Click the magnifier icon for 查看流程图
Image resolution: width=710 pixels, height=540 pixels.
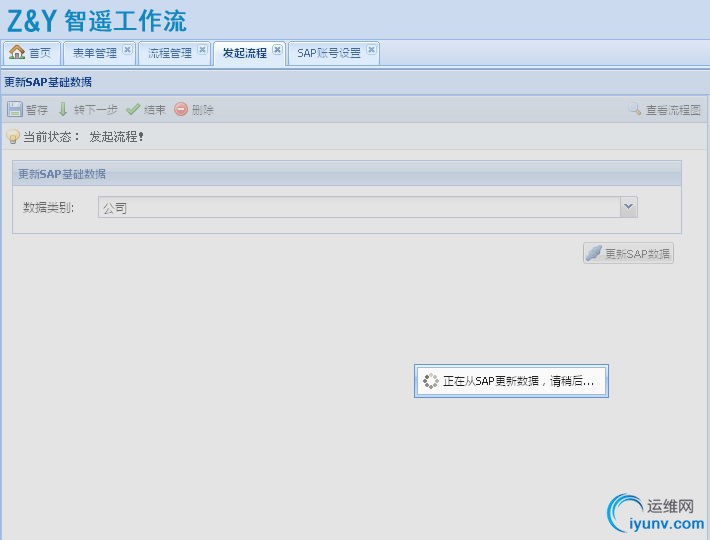pos(635,109)
